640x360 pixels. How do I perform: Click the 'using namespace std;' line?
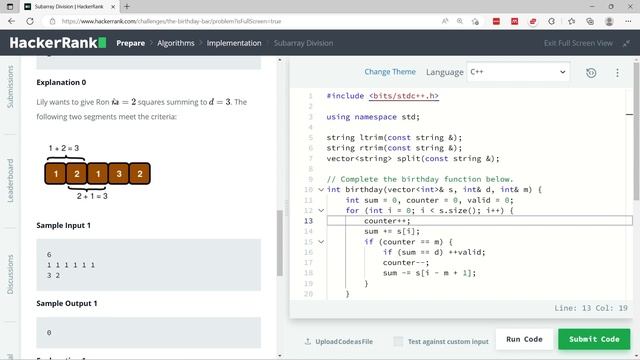373,117
